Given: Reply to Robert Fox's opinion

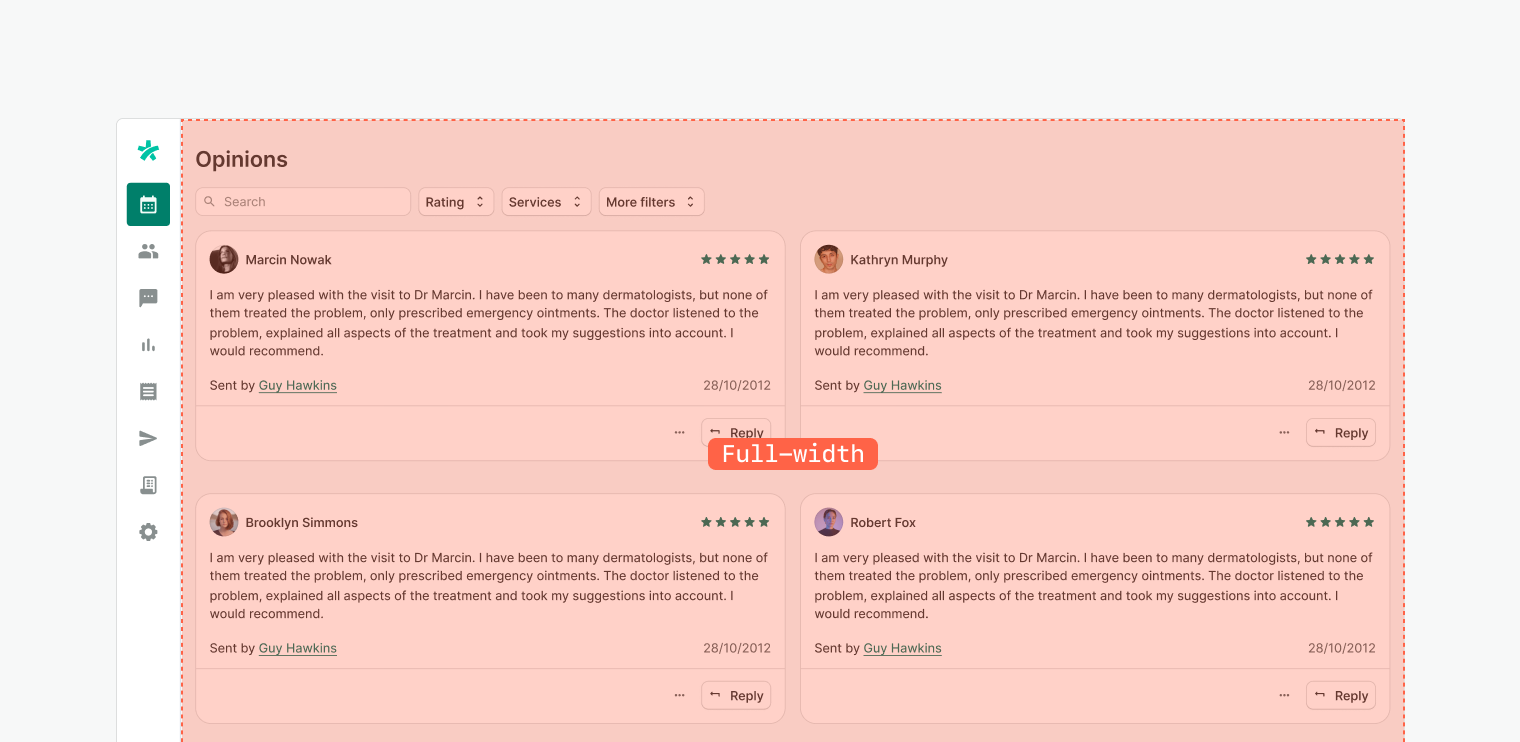Looking at the screenshot, I should tap(1340, 696).
